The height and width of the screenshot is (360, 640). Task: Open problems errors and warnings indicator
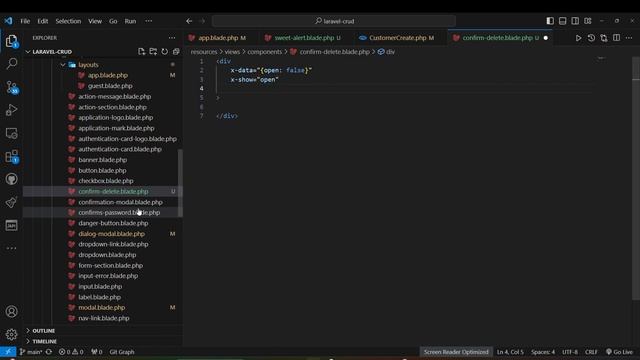click(71, 352)
